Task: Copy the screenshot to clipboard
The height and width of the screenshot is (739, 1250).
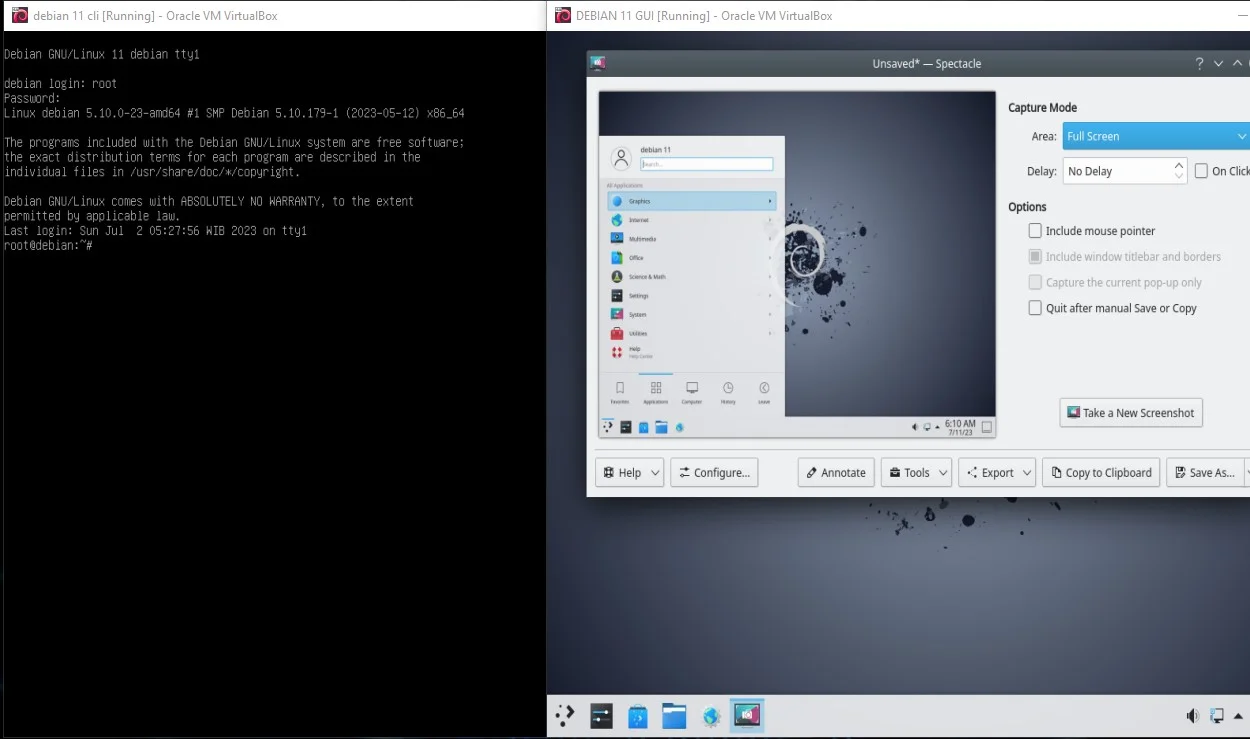Action: (x=1101, y=473)
